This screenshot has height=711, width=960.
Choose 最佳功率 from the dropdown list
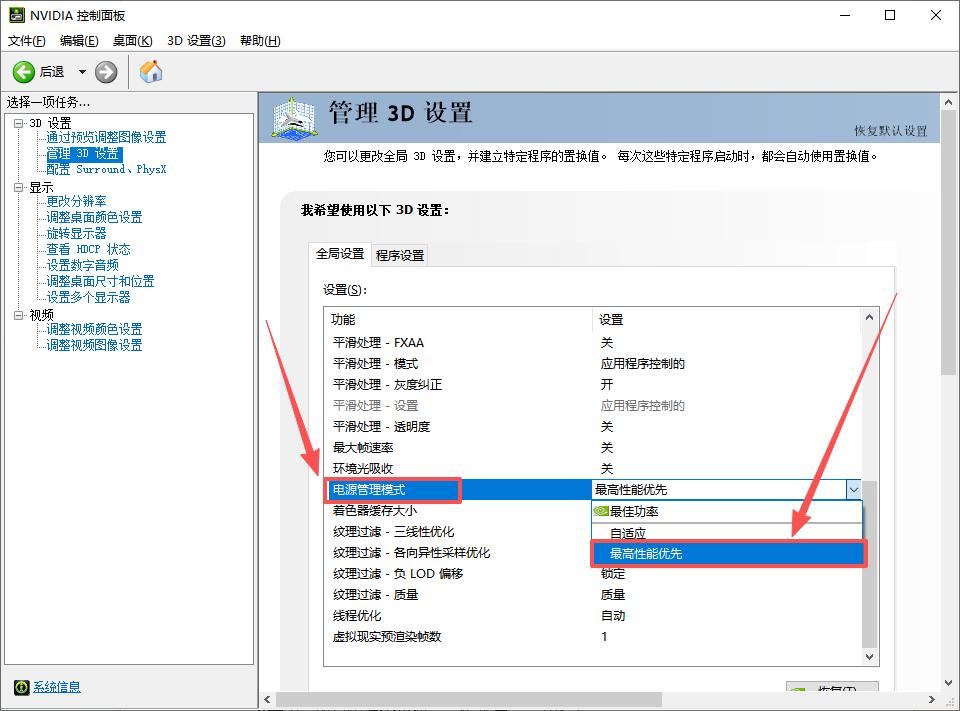pos(727,512)
